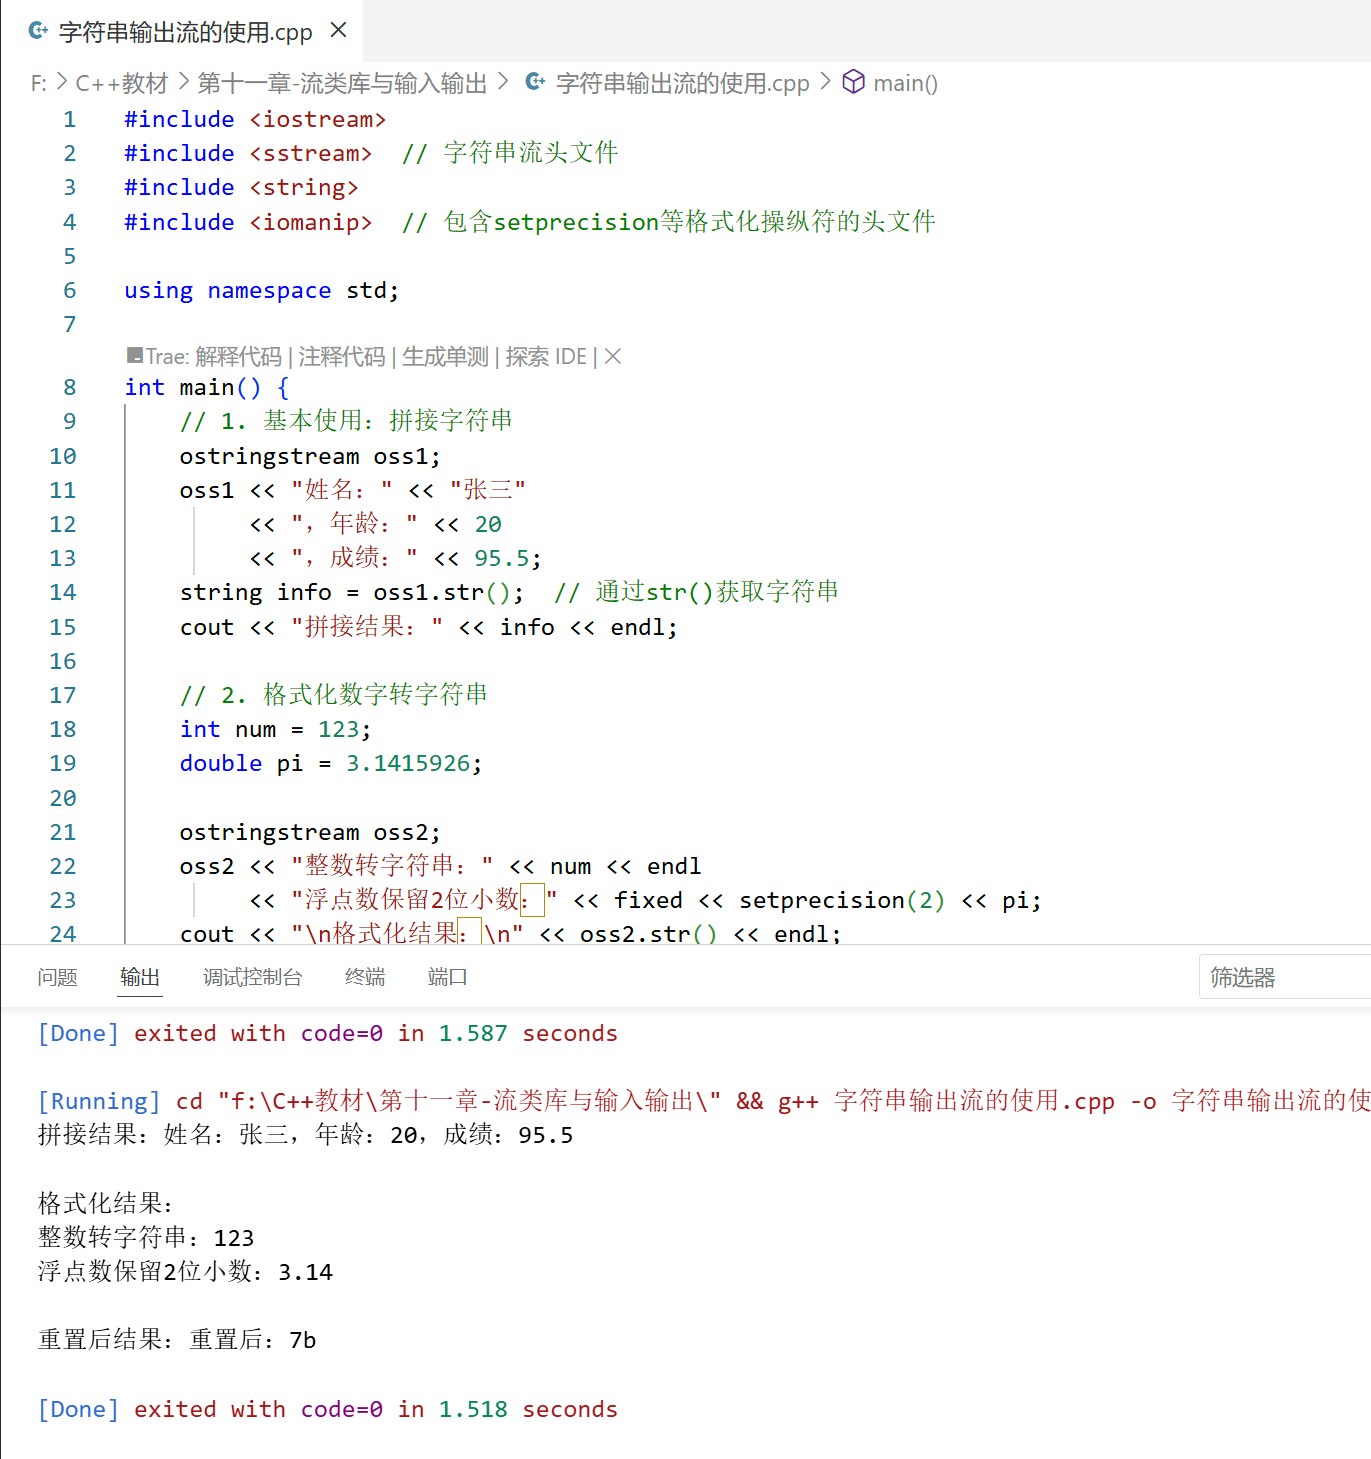Click 'int main() {' in the editor
This screenshot has width=1371, height=1459.
click(207, 387)
